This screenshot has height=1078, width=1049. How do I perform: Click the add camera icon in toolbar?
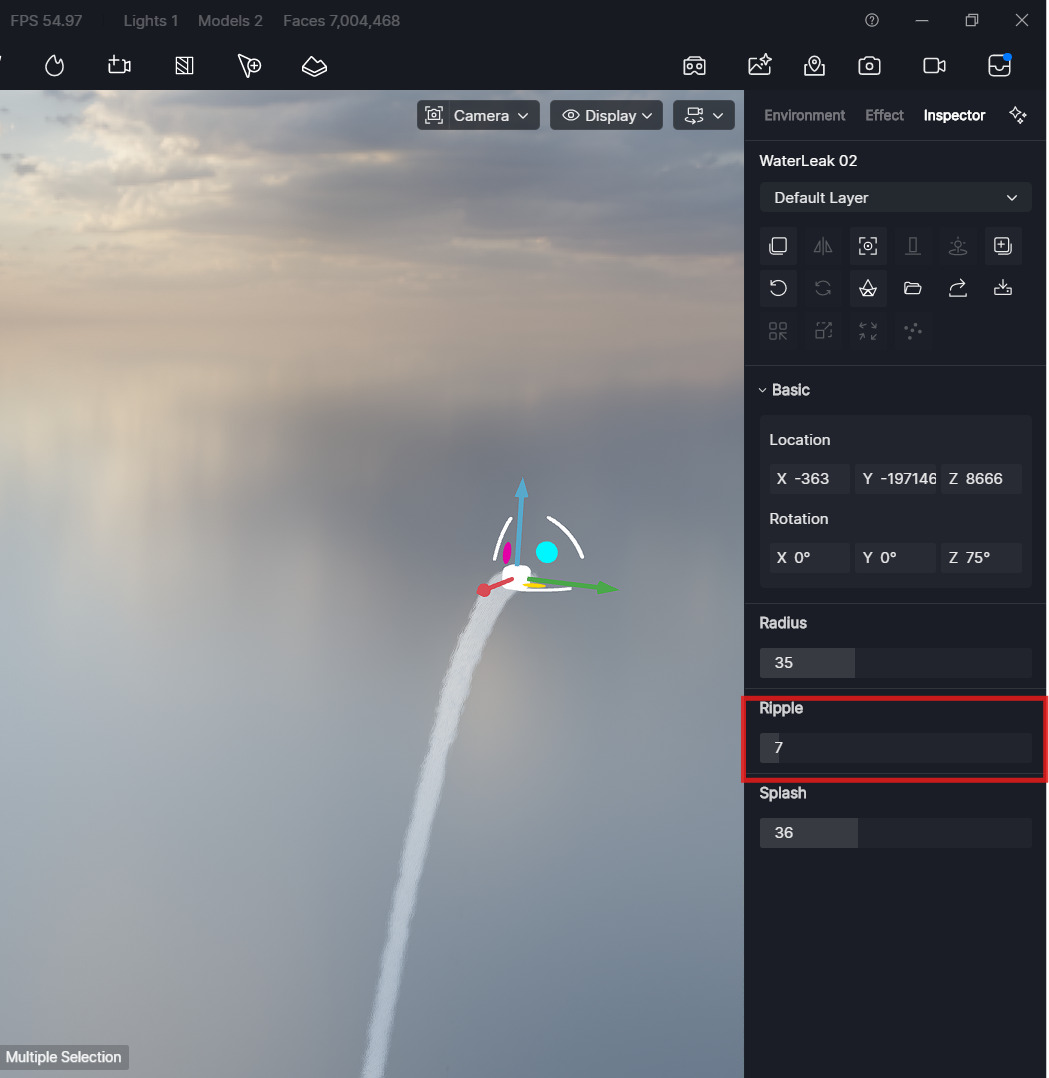119,66
